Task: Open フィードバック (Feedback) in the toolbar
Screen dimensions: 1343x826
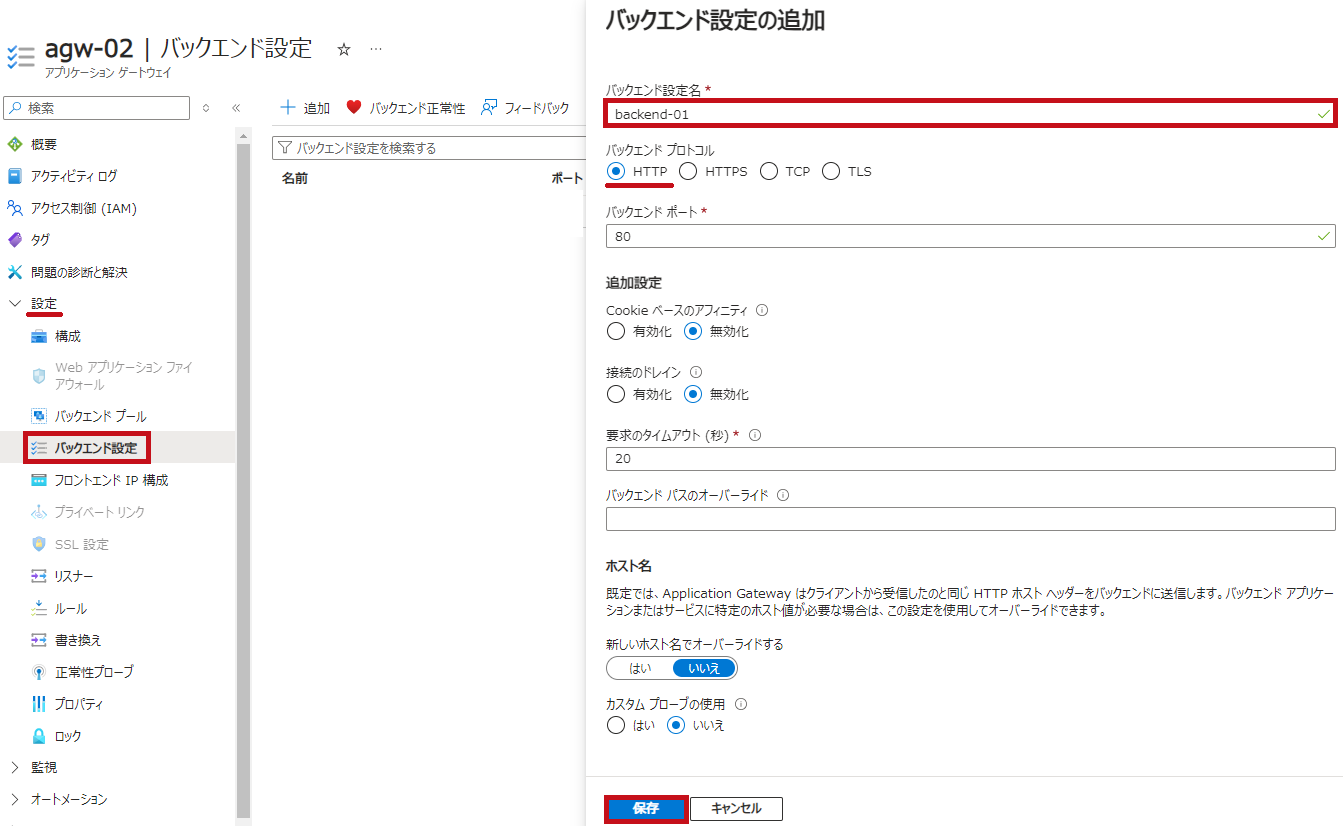Action: click(525, 108)
